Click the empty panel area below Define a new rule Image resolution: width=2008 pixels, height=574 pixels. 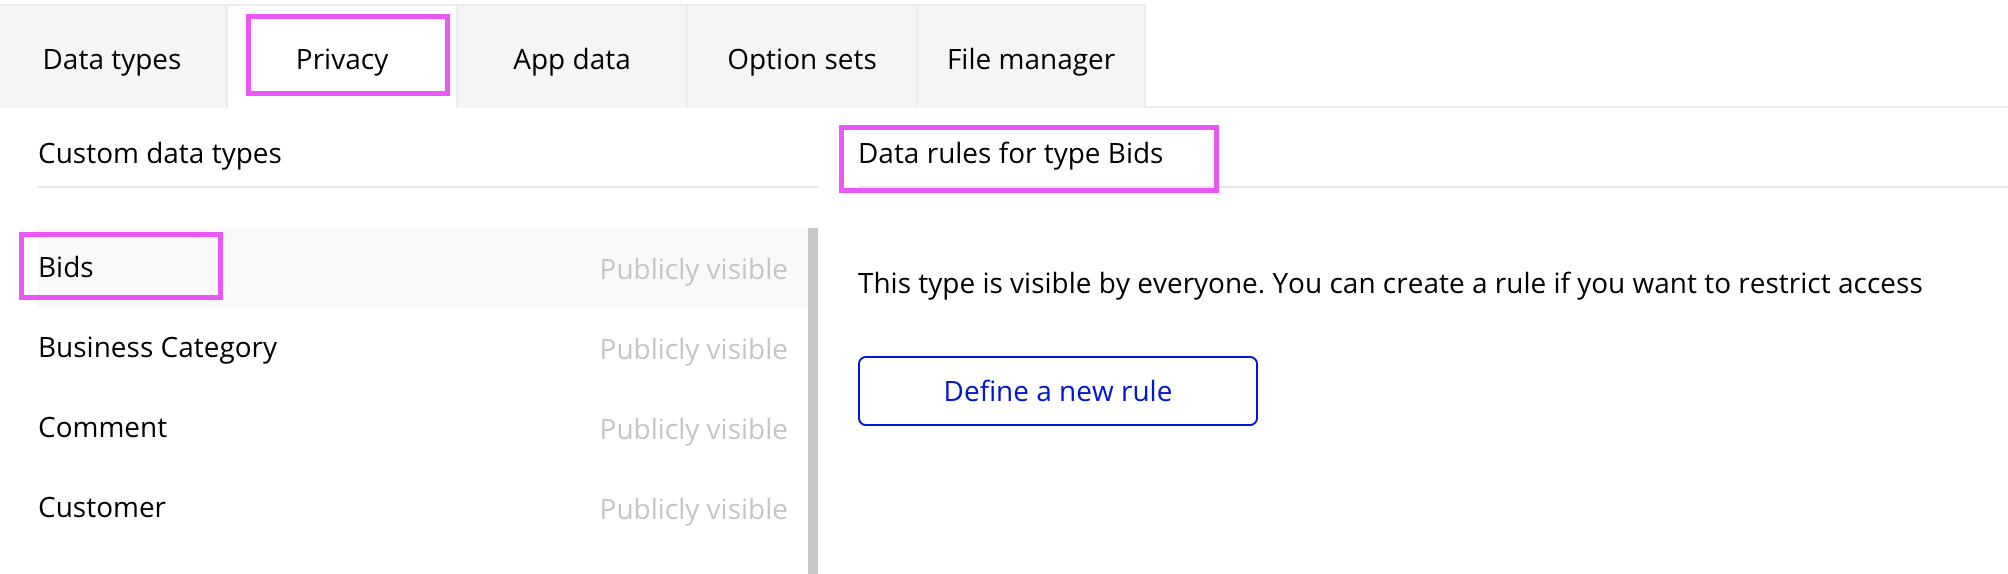[1400, 500]
